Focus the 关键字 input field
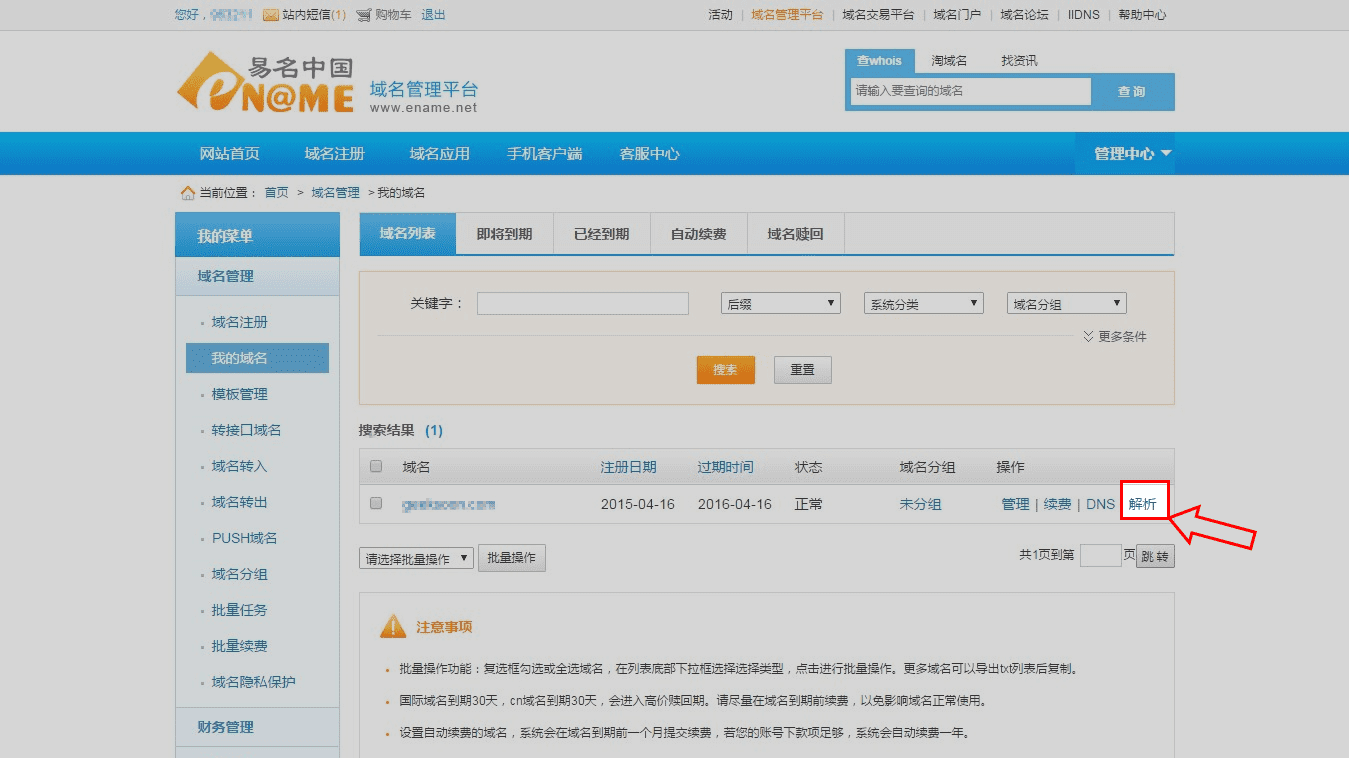 point(583,304)
